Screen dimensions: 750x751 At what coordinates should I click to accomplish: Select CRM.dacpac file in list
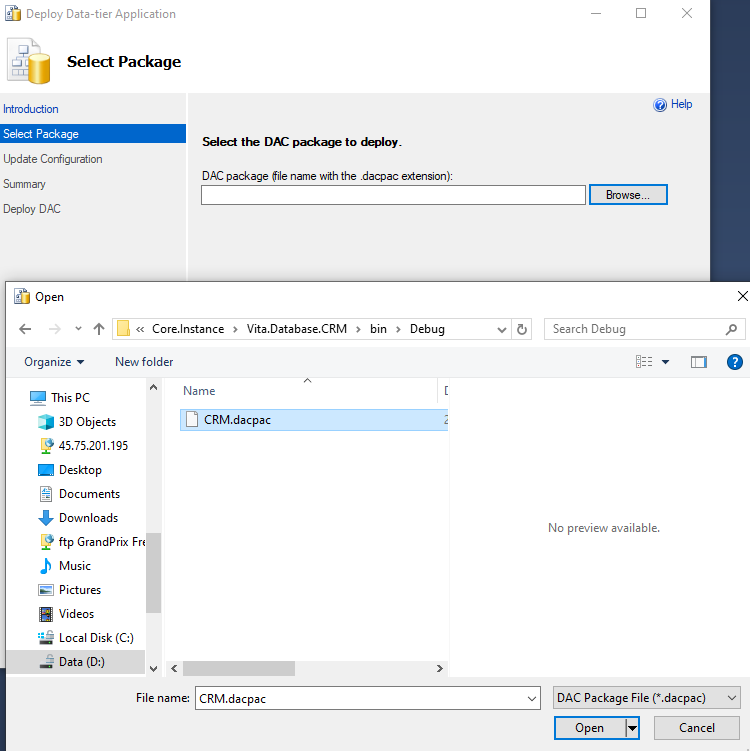click(x=237, y=420)
